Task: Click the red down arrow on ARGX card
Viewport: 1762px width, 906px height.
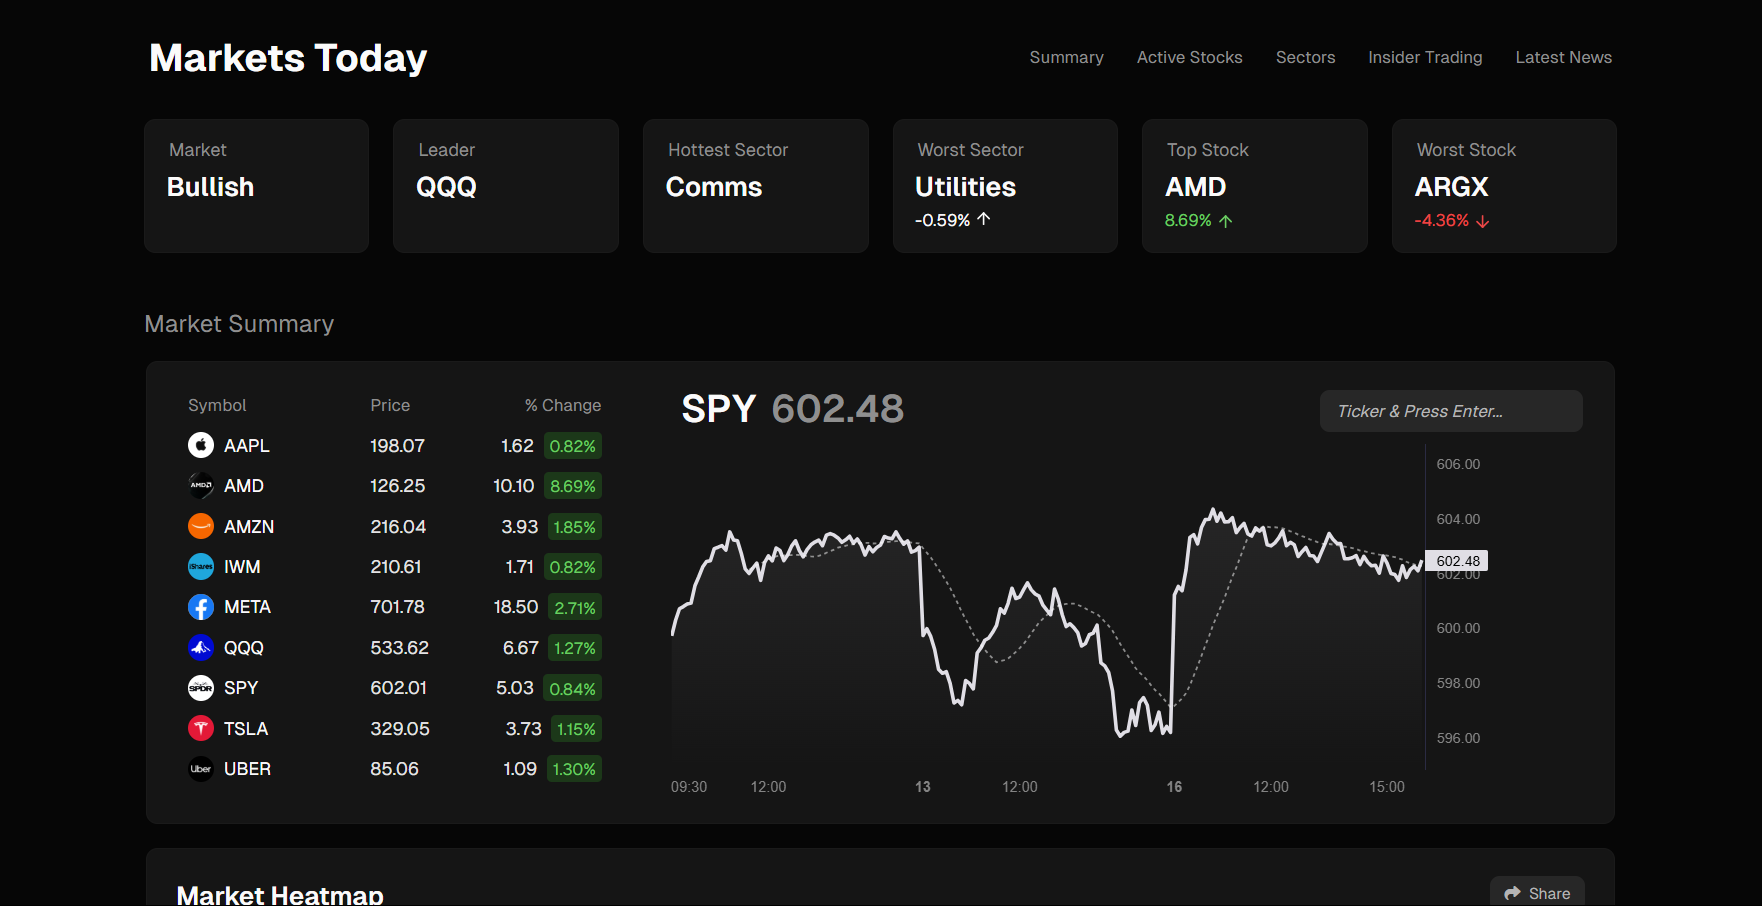Action: (1483, 221)
